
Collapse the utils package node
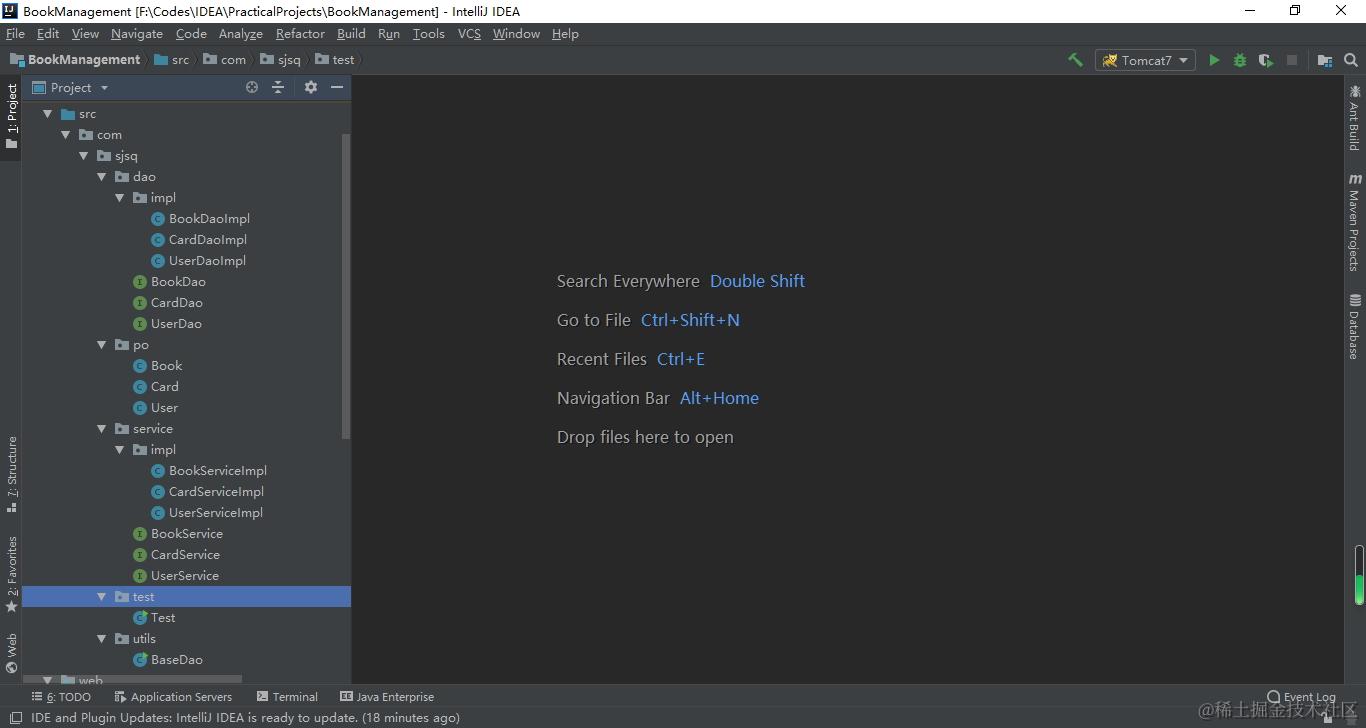tap(101, 639)
